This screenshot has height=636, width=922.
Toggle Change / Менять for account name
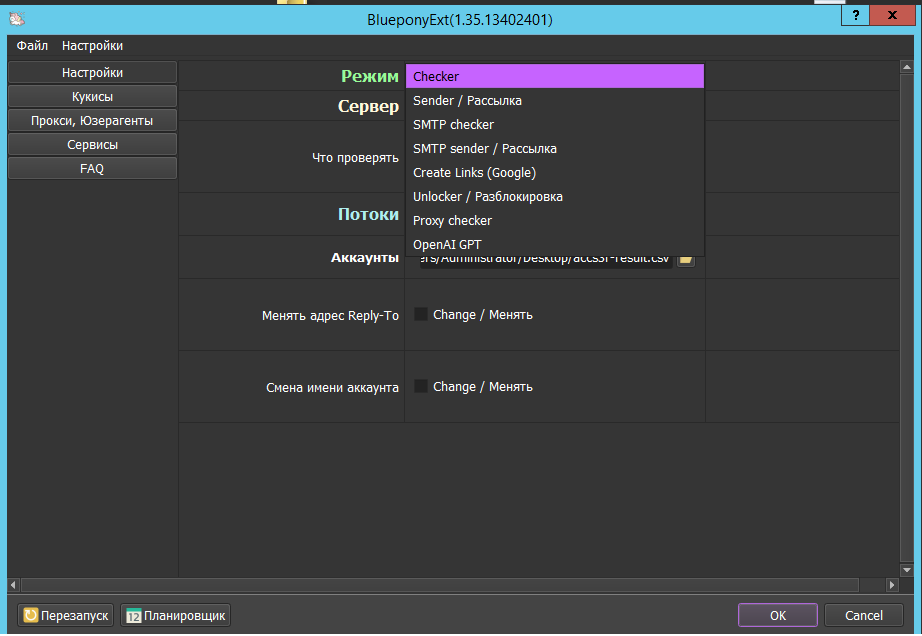(420, 386)
